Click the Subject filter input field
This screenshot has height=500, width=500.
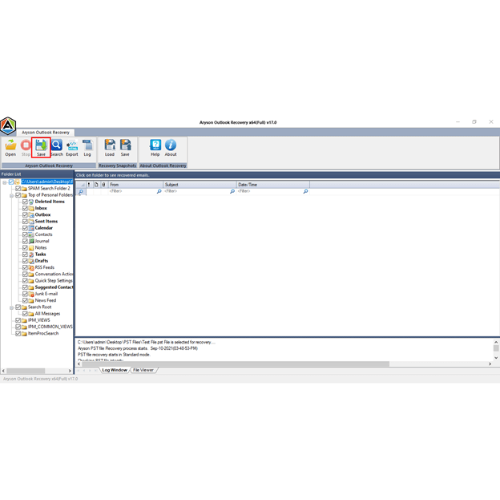click(197, 191)
